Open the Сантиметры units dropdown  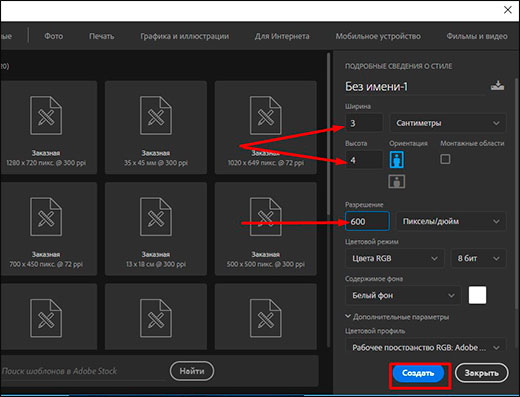click(448, 123)
